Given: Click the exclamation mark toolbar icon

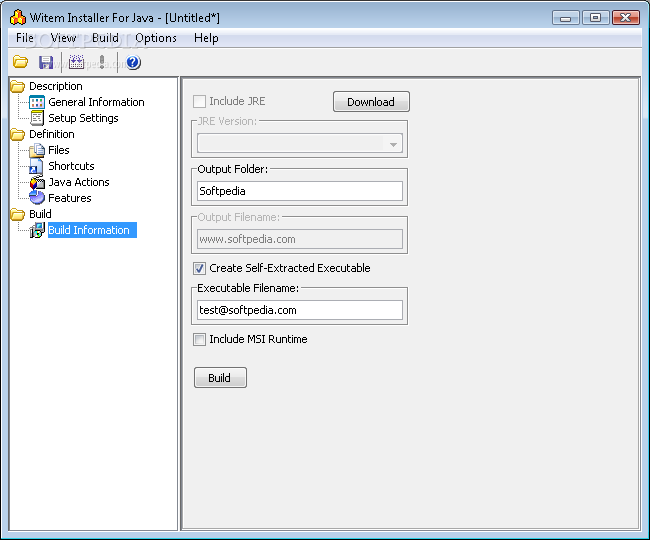Looking at the screenshot, I should 102,62.
